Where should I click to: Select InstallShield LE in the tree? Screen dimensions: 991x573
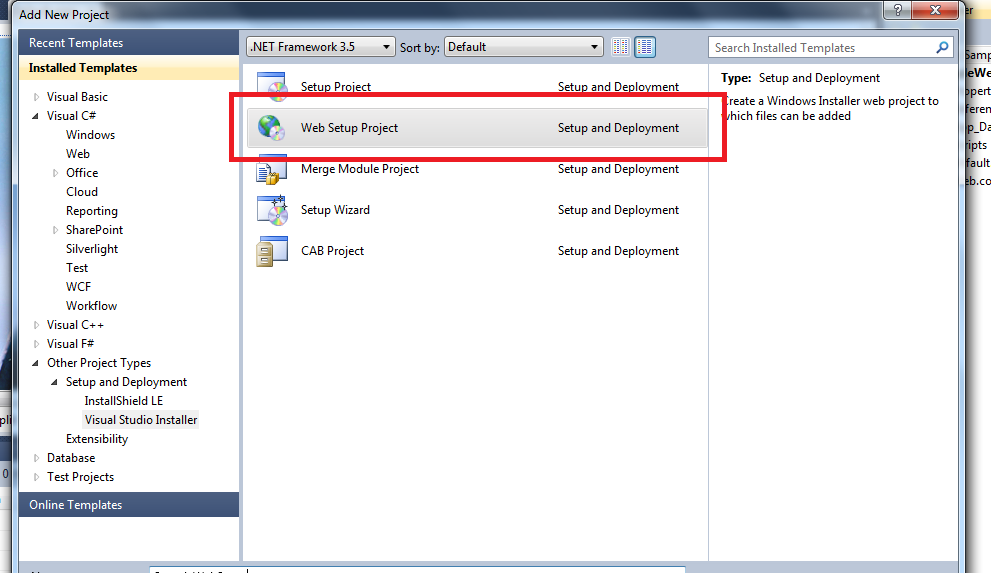(124, 401)
